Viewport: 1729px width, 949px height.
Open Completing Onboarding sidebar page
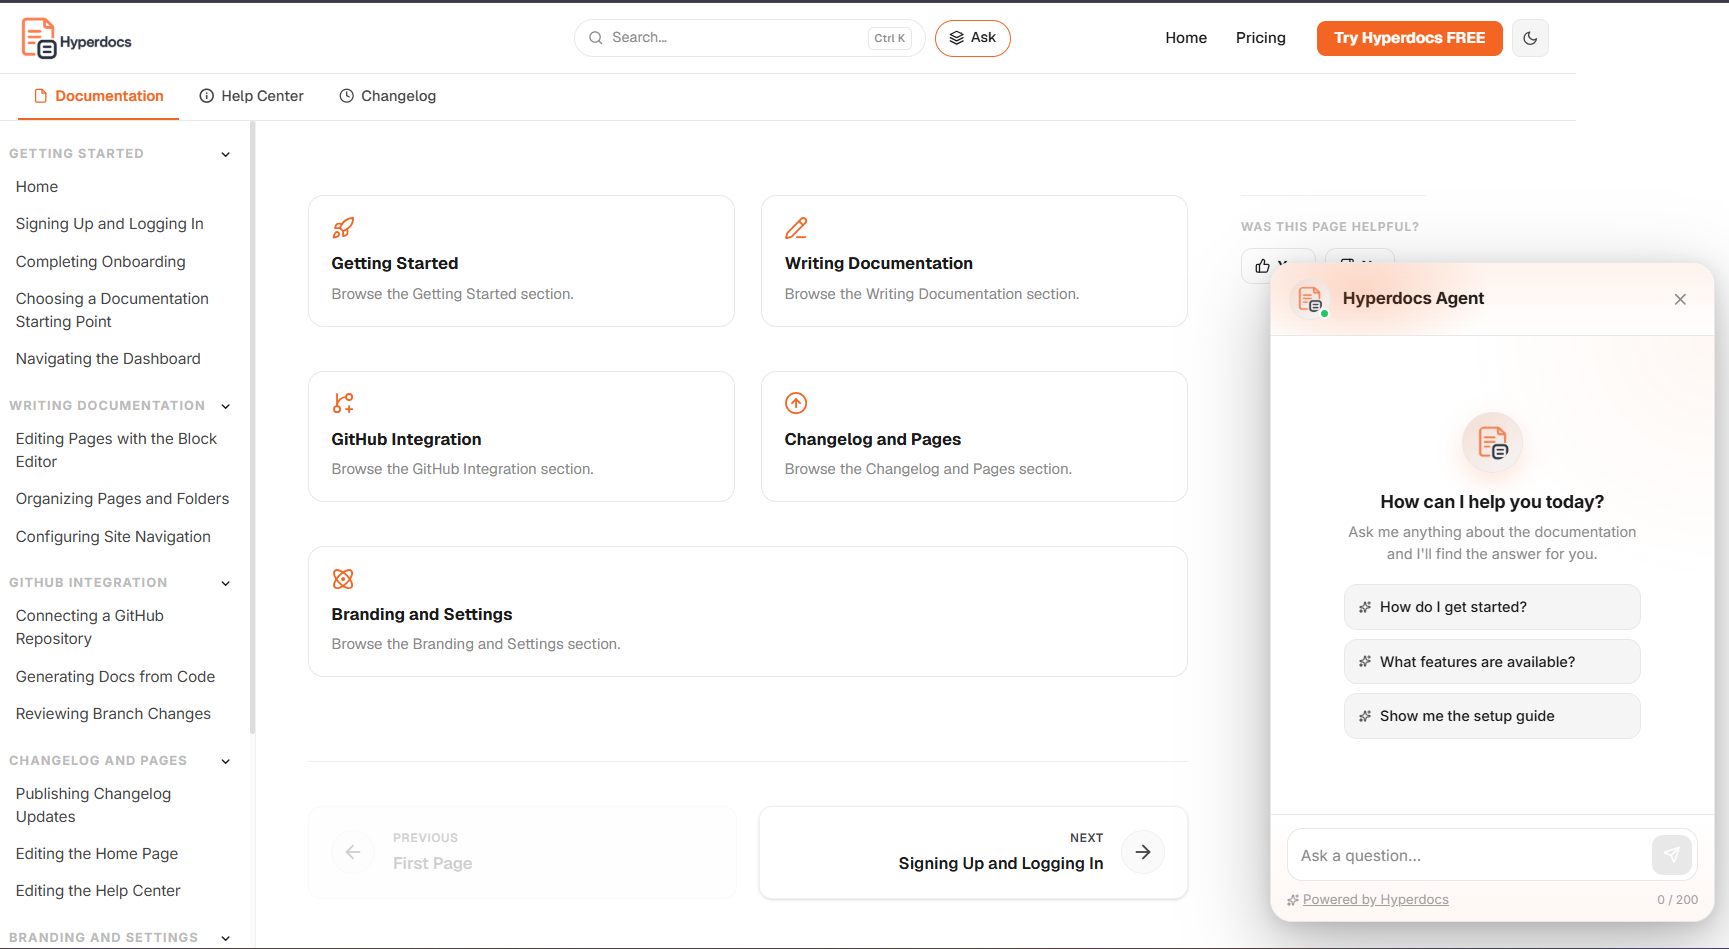point(101,262)
